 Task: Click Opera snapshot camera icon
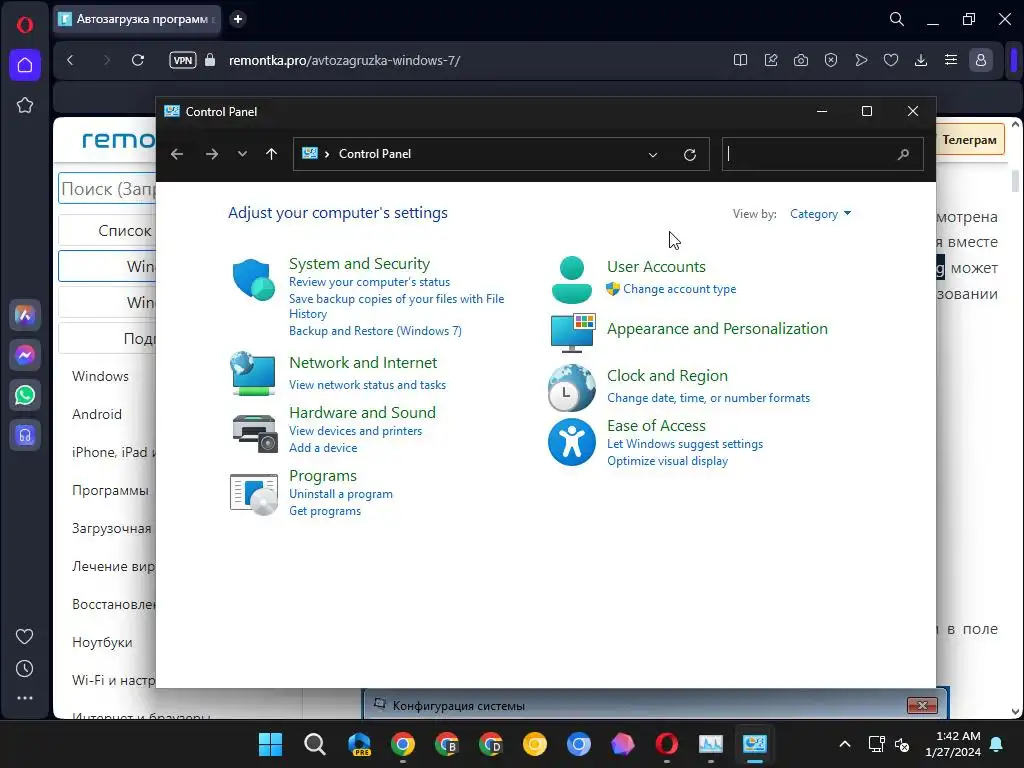[x=801, y=60]
